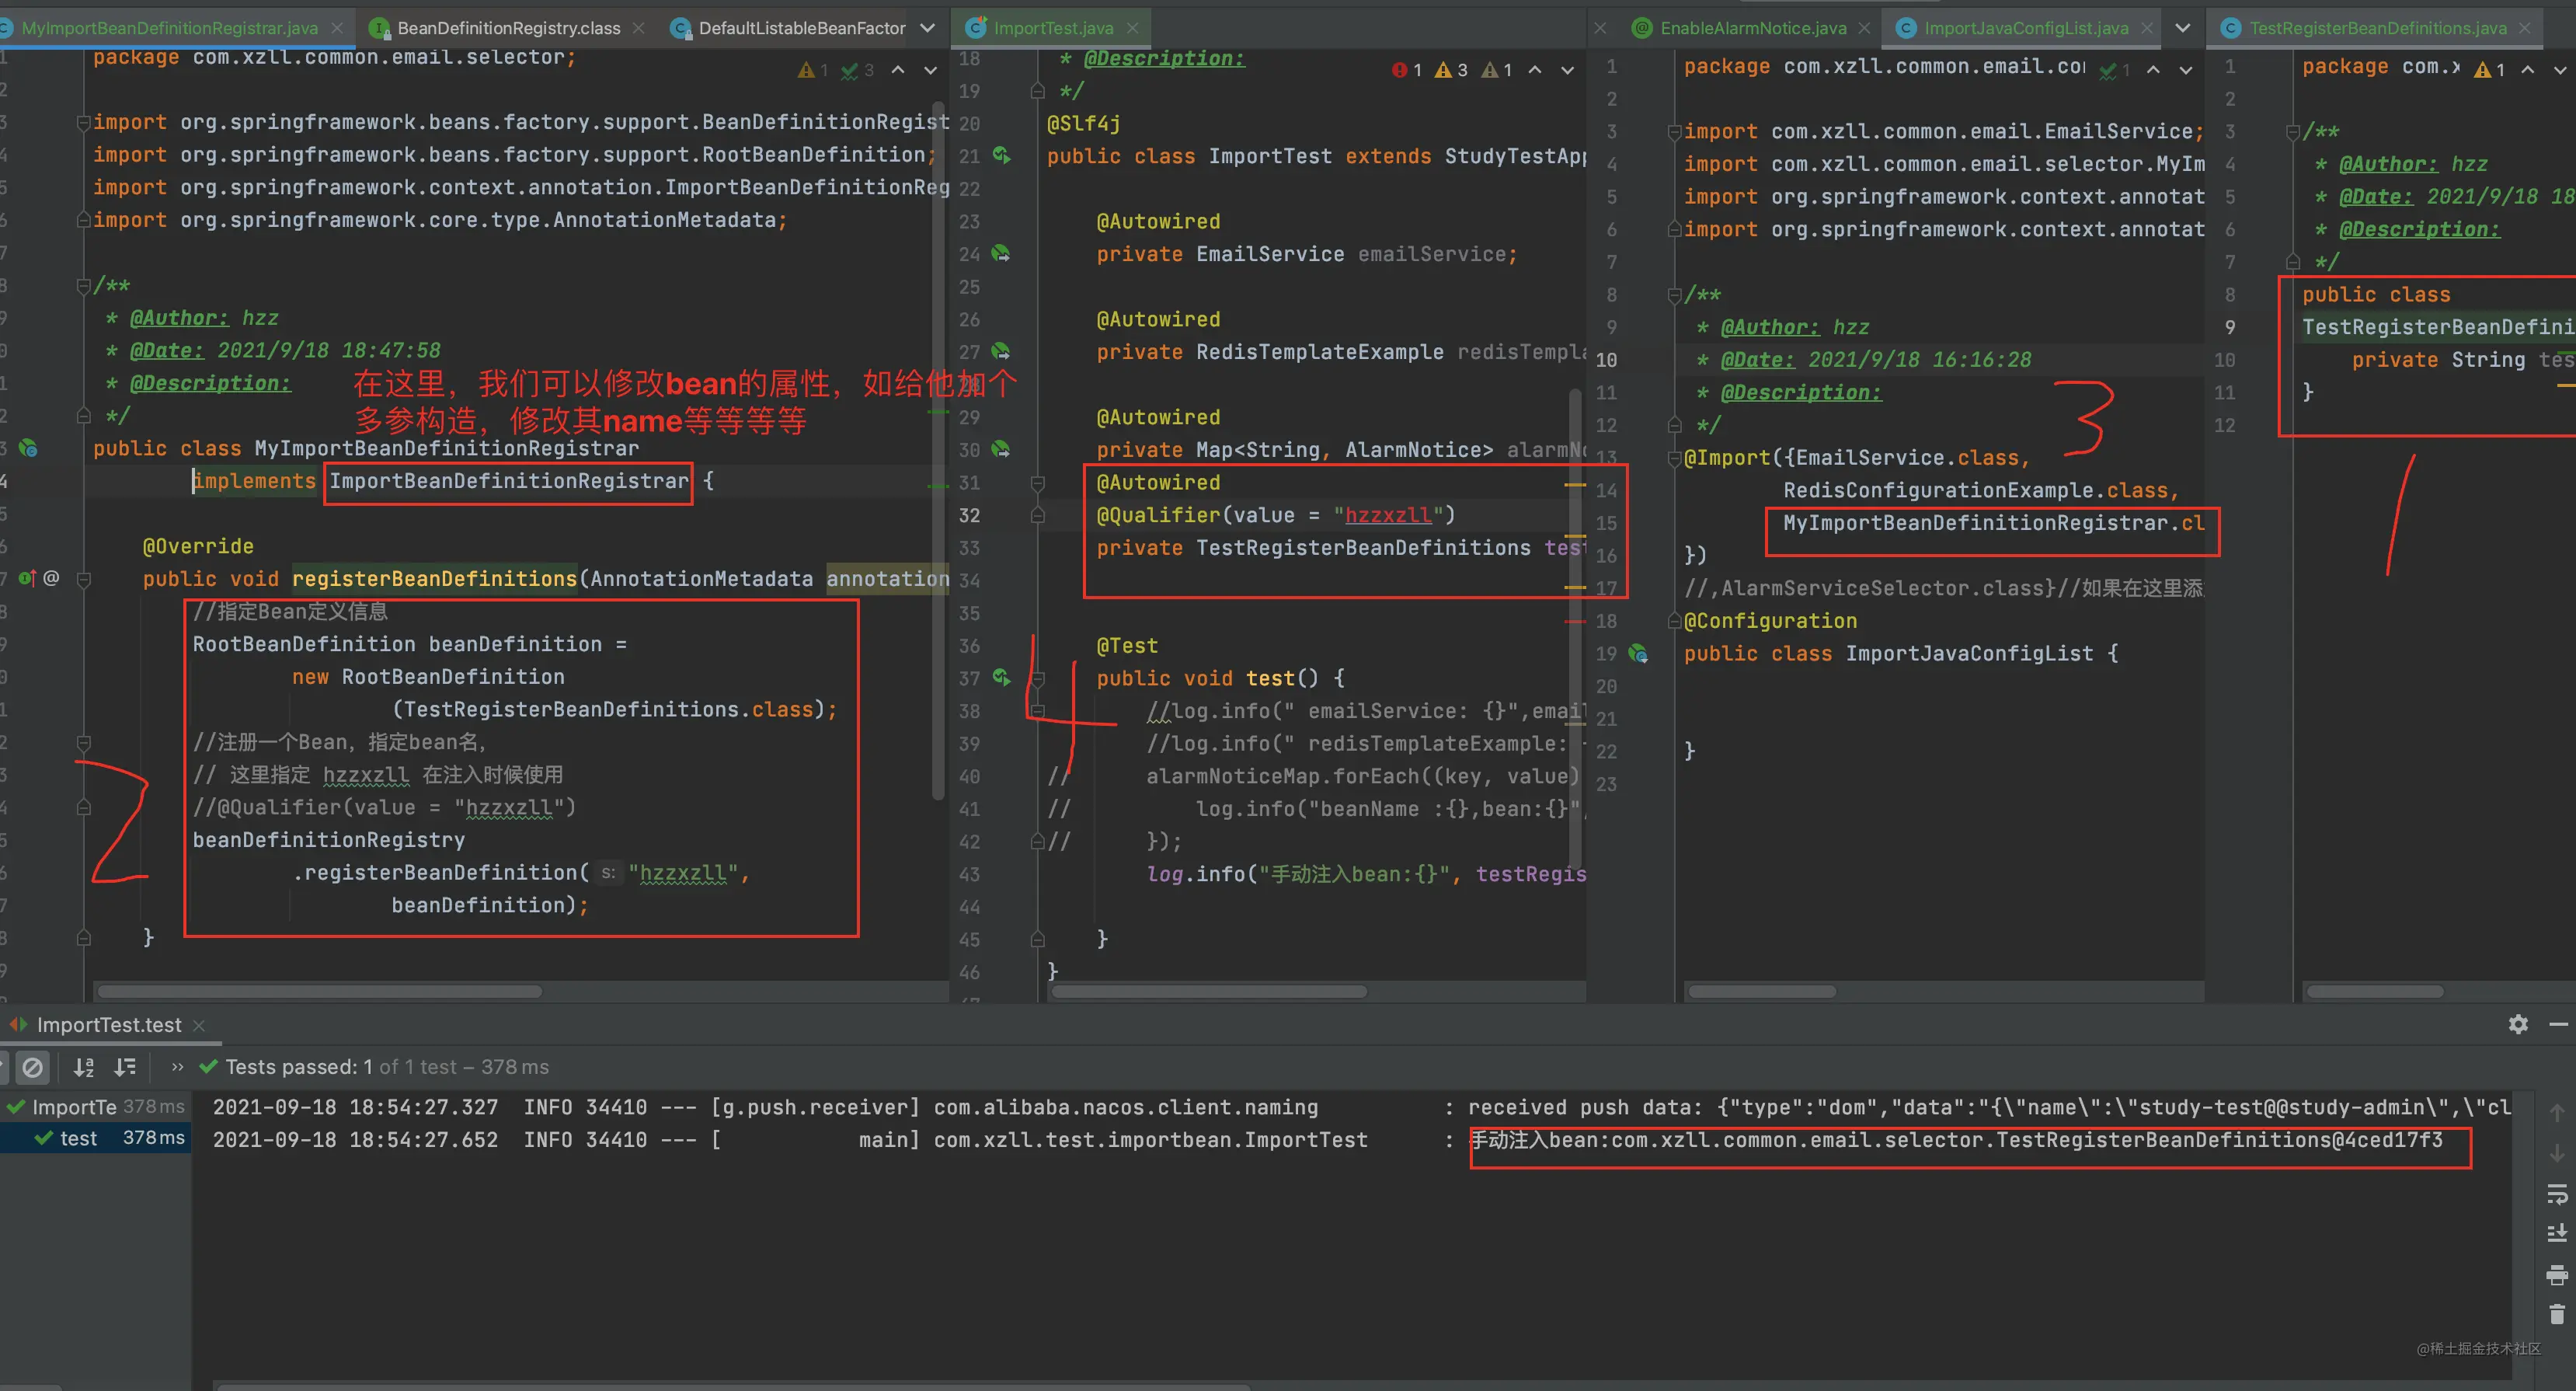Close the MyImportBeanDefinitionRegistrar.java tab
Image resolution: width=2576 pixels, height=1391 pixels.
(x=337, y=28)
